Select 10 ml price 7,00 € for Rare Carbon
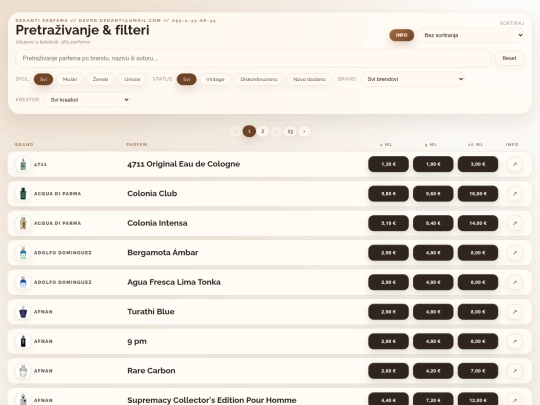 click(478, 371)
